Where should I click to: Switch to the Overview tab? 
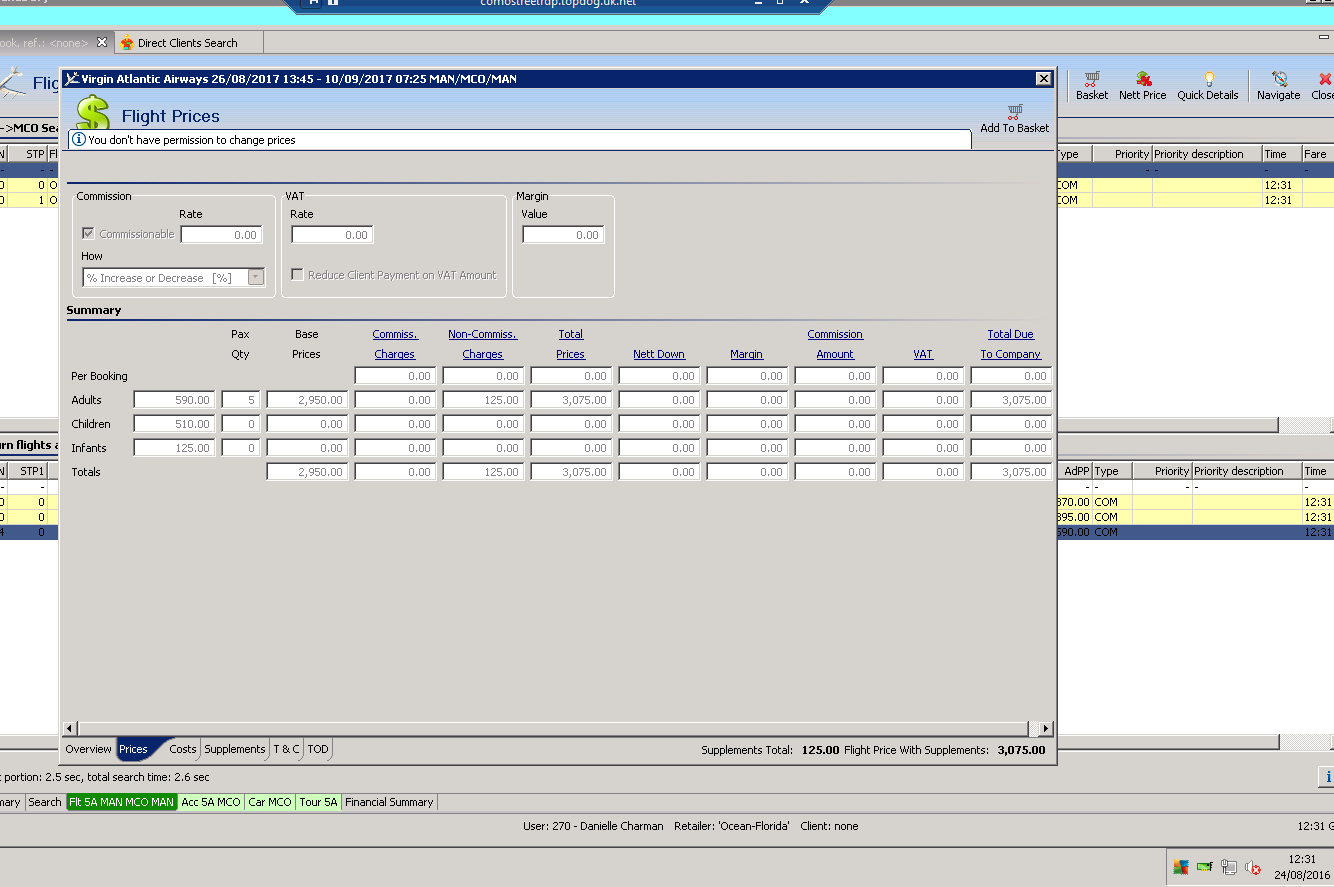pyautogui.click(x=88, y=749)
